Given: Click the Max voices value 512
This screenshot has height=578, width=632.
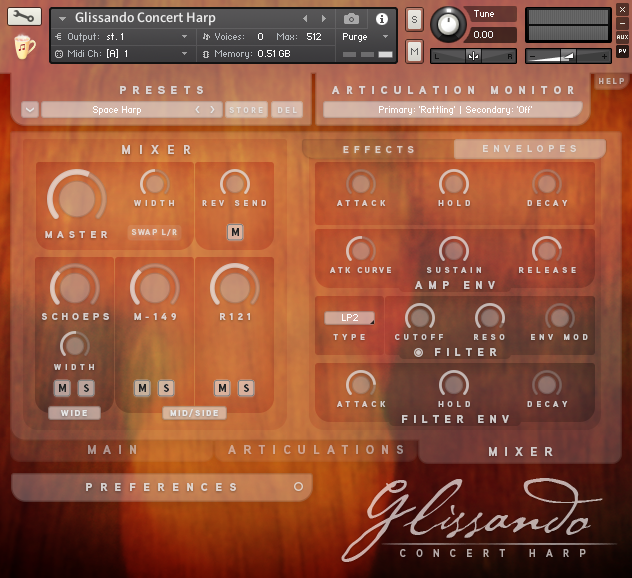Looking at the screenshot, I should 314,37.
